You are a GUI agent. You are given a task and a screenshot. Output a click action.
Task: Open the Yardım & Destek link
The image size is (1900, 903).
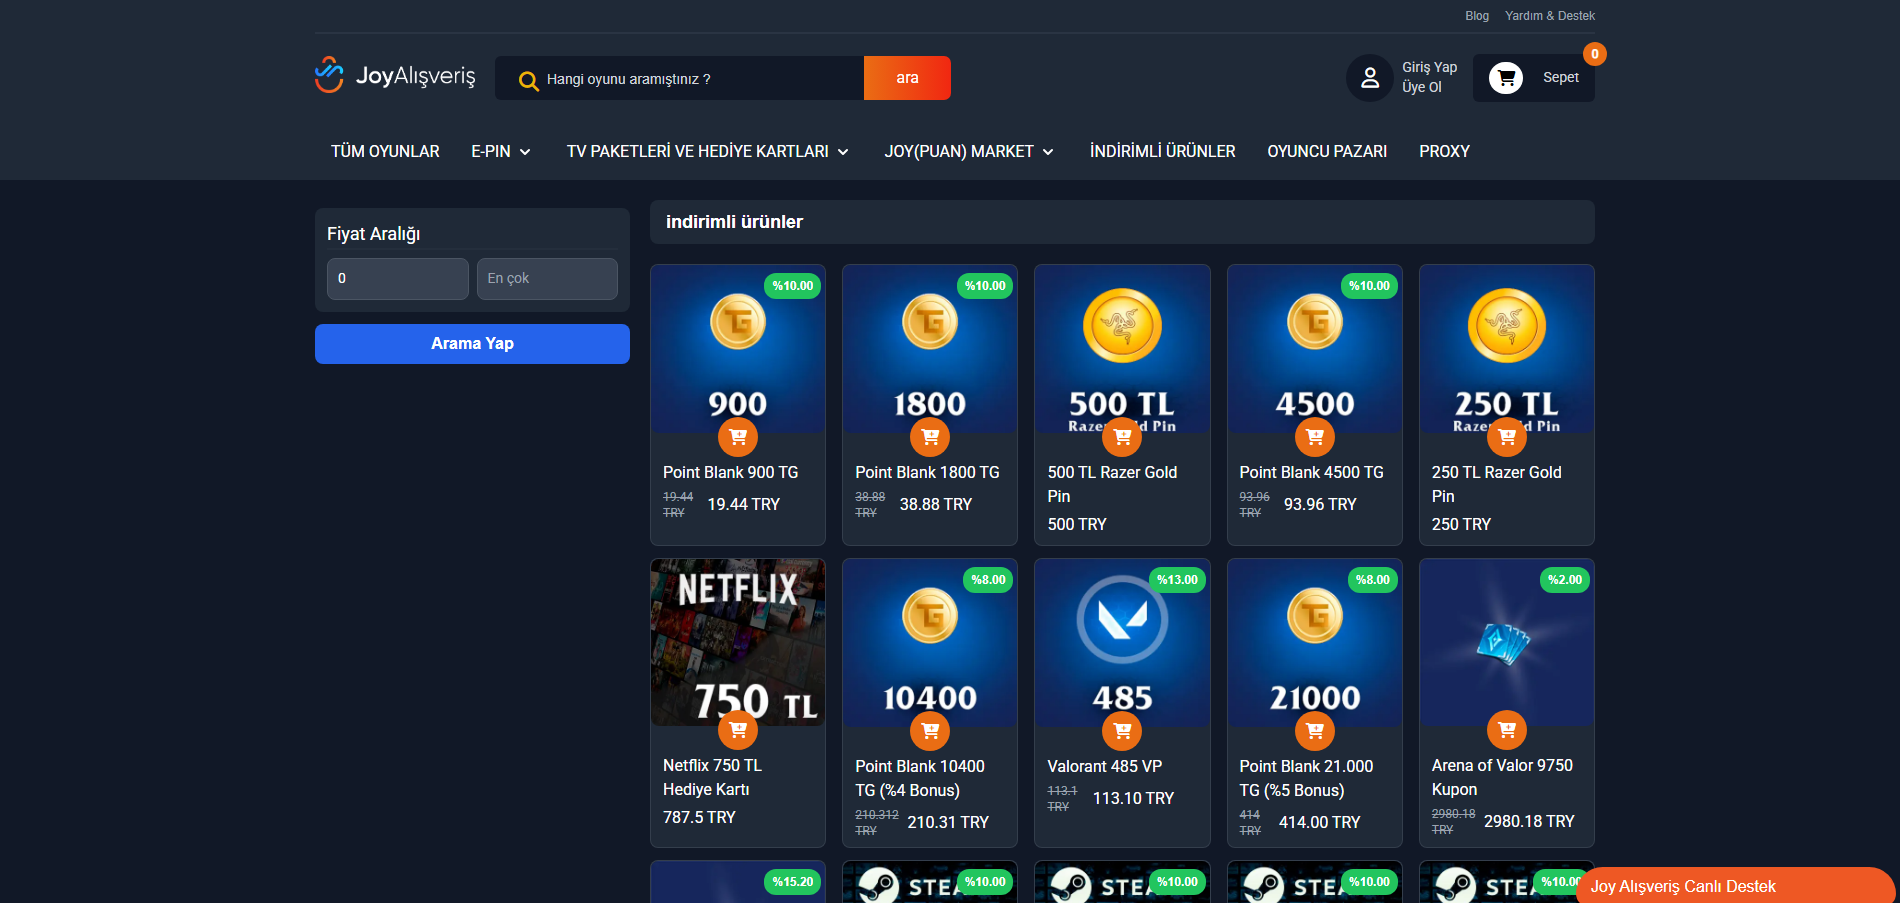click(1550, 16)
